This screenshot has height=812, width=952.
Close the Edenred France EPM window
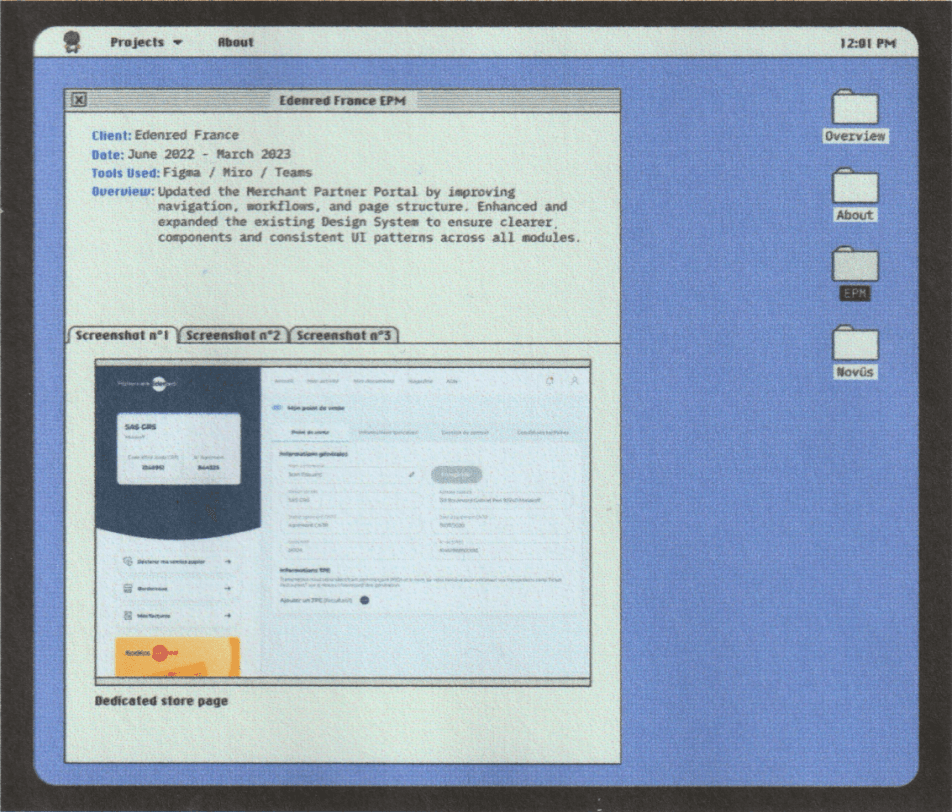[x=79, y=100]
